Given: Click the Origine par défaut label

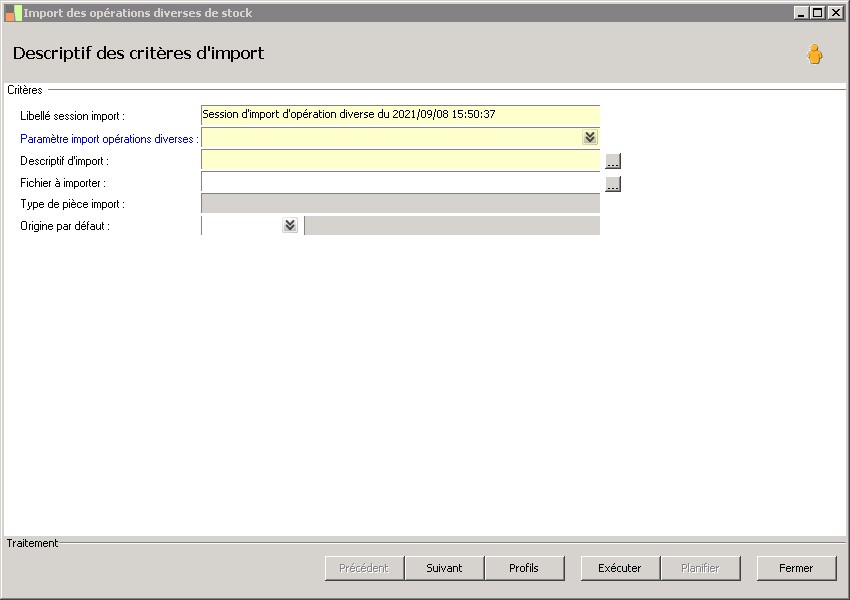Looking at the screenshot, I should pyautogui.click(x=65, y=226).
